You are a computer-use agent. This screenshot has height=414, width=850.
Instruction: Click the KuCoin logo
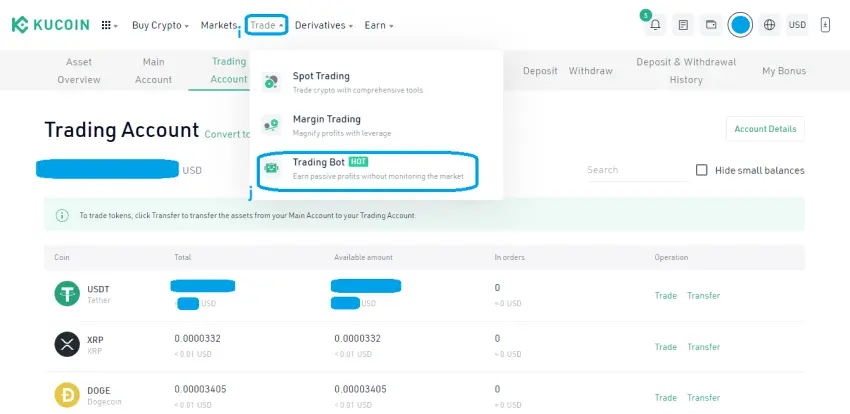coord(50,25)
